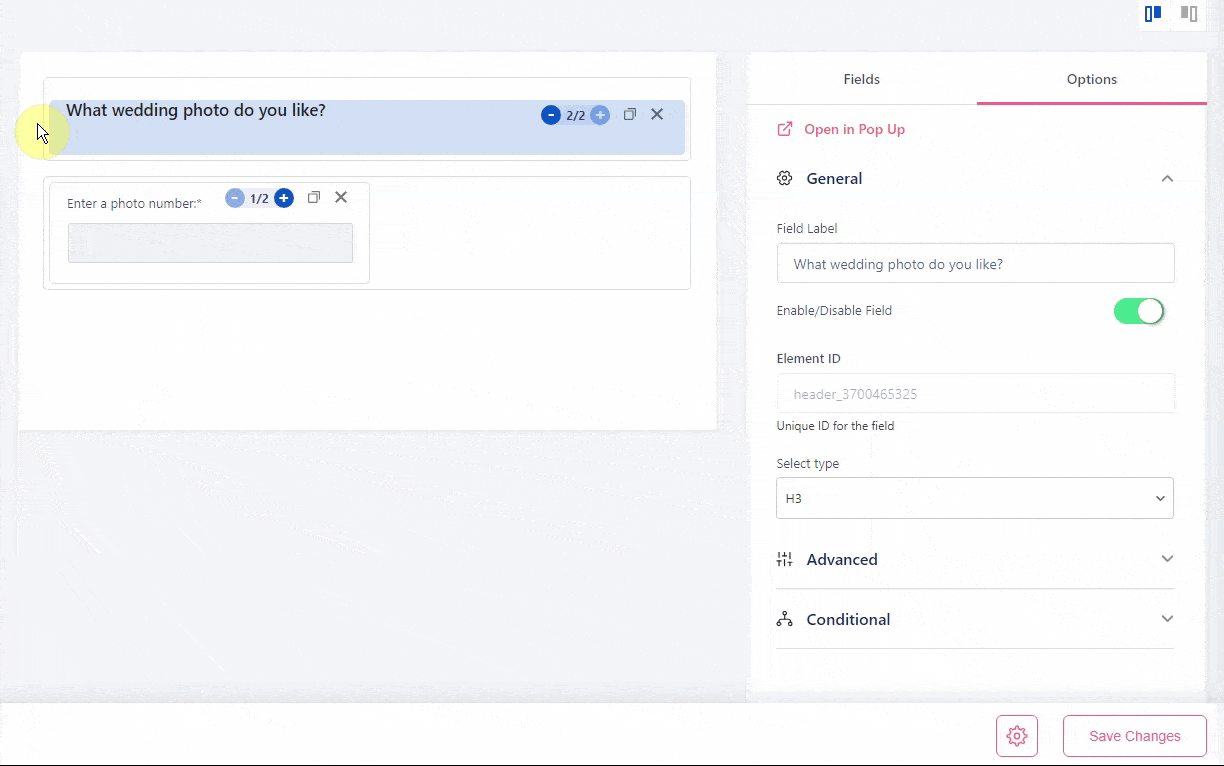
Task: Remove the photo number field
Action: 341,197
